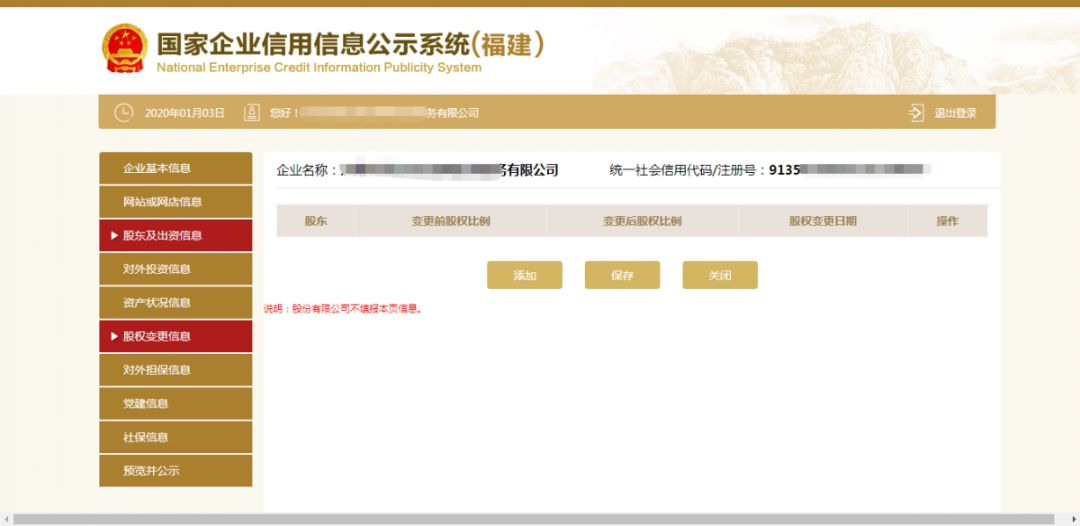Select 股东及出资信息 menu item

pos(162,236)
